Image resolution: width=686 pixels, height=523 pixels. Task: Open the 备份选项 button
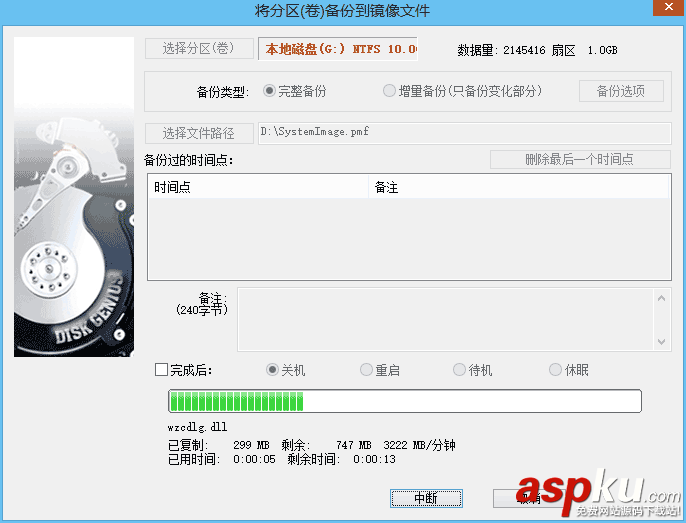pyautogui.click(x=621, y=91)
